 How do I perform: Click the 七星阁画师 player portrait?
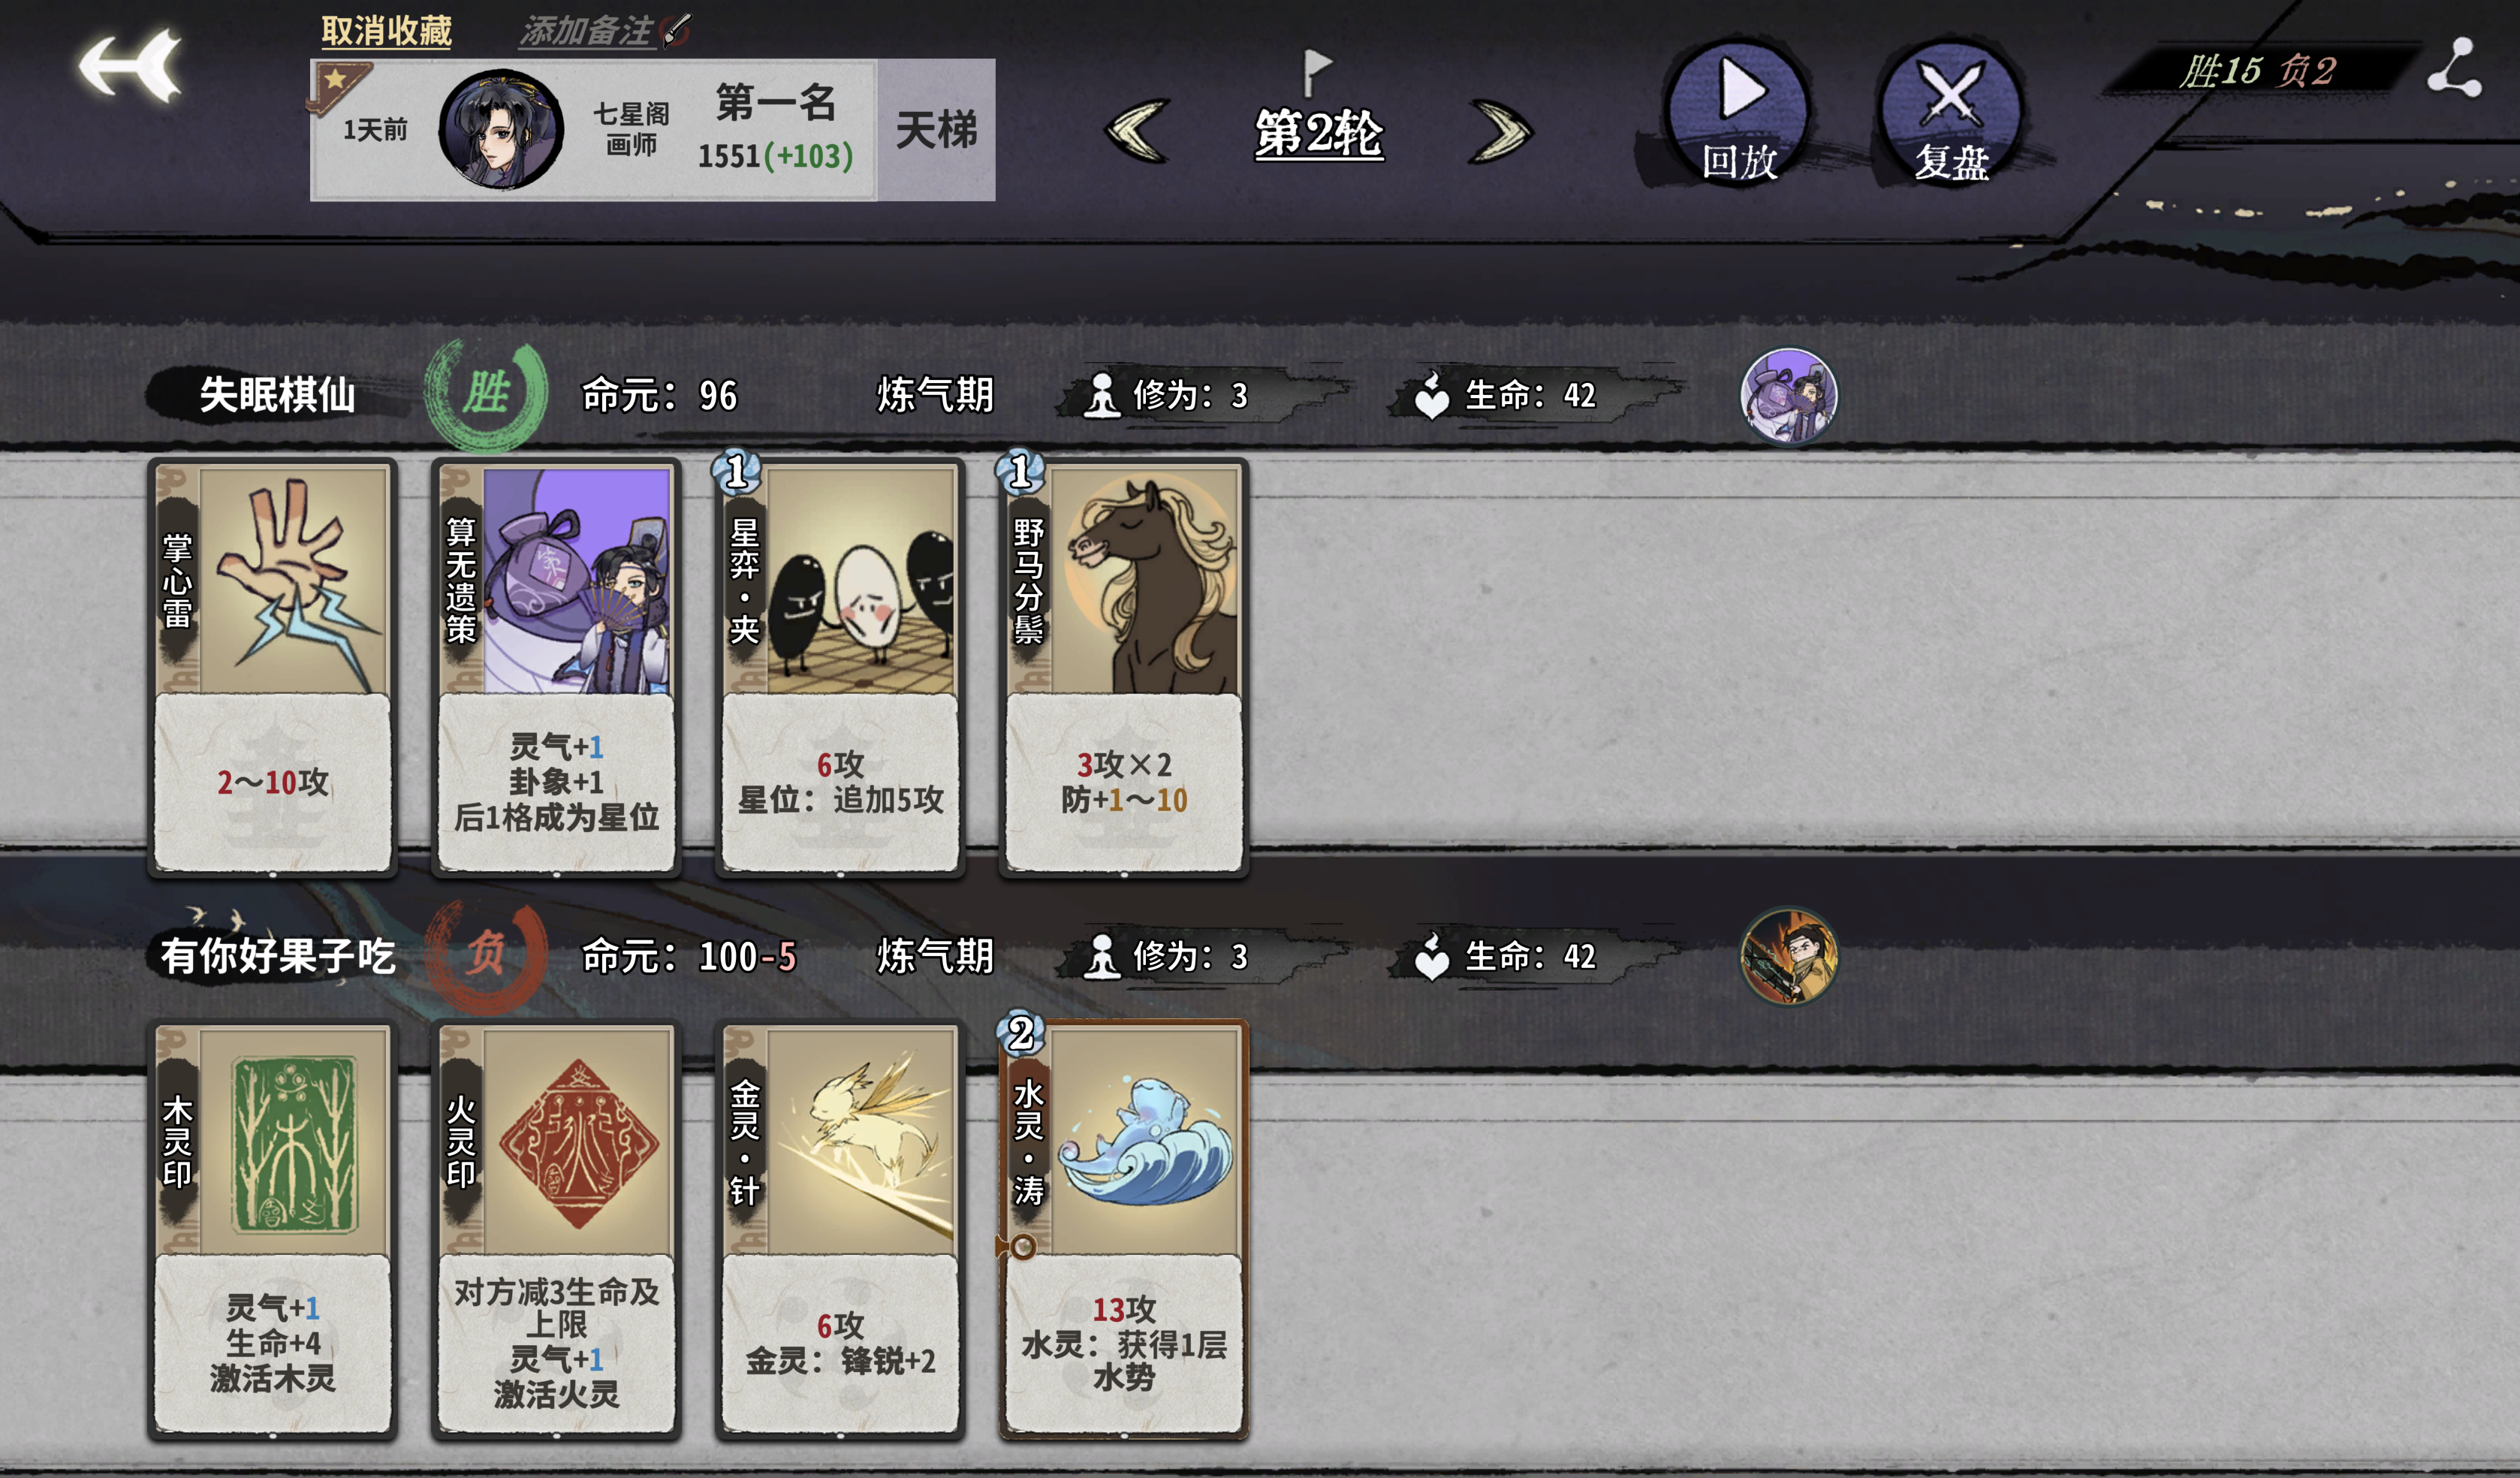point(501,130)
